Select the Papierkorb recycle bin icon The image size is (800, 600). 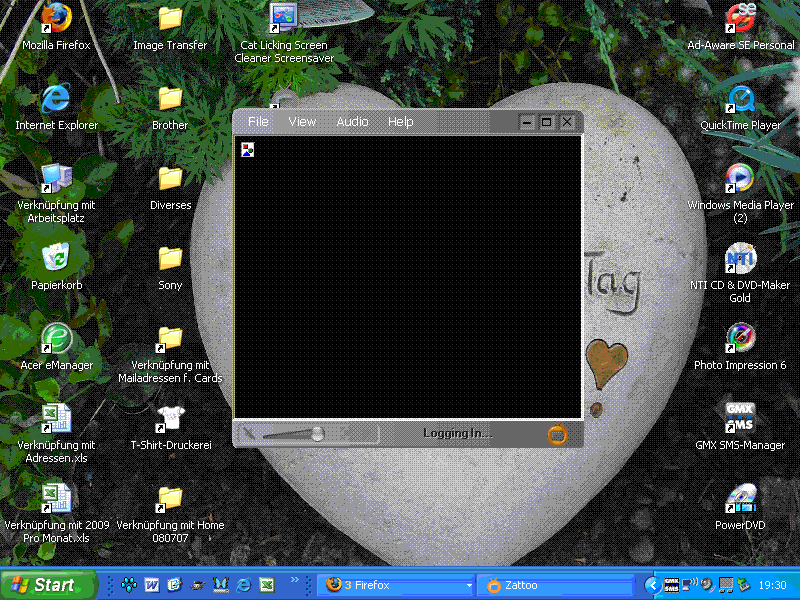pos(56,259)
